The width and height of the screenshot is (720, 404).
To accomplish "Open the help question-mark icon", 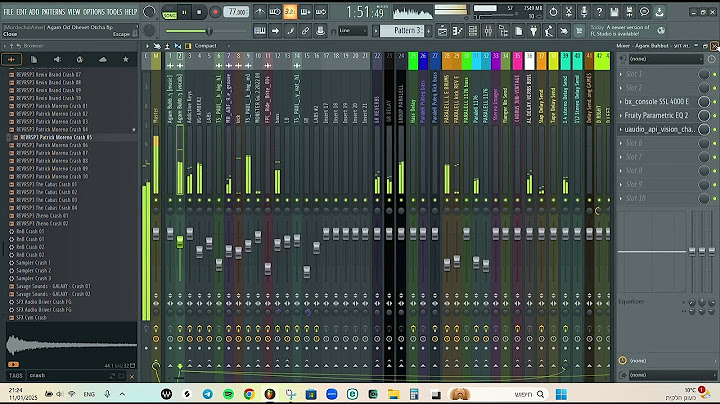I will click(x=599, y=12).
